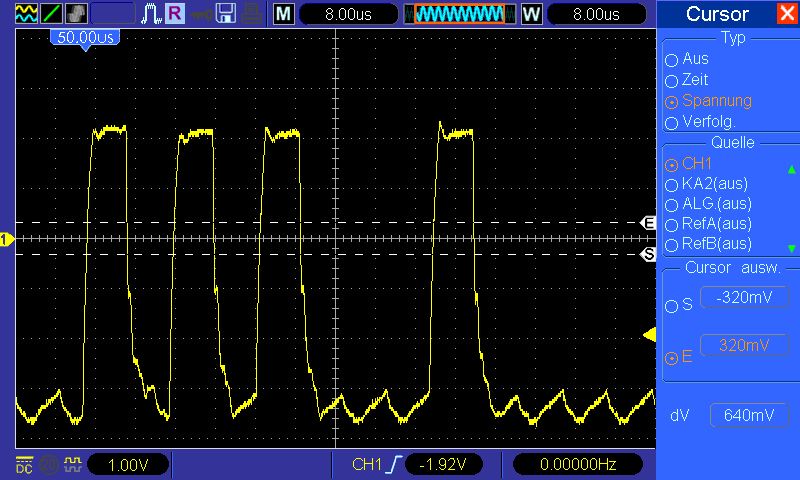
Task: Select the S cursor radio button
Action: (671, 306)
